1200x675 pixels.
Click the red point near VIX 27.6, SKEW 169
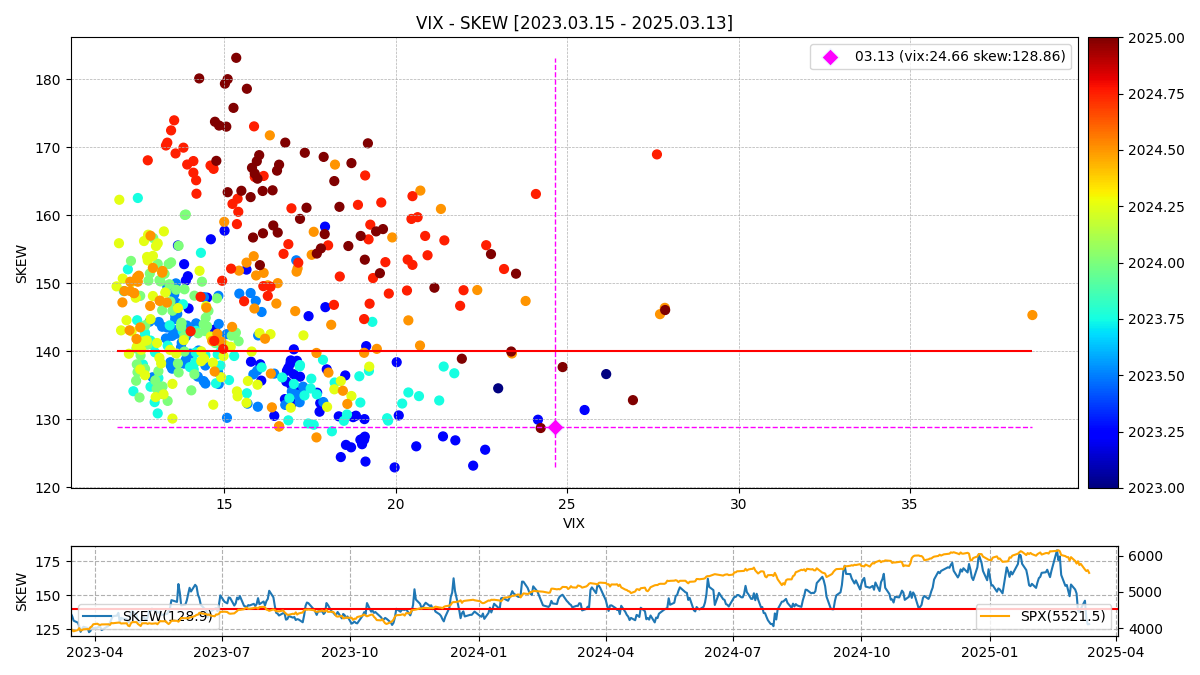(657, 154)
